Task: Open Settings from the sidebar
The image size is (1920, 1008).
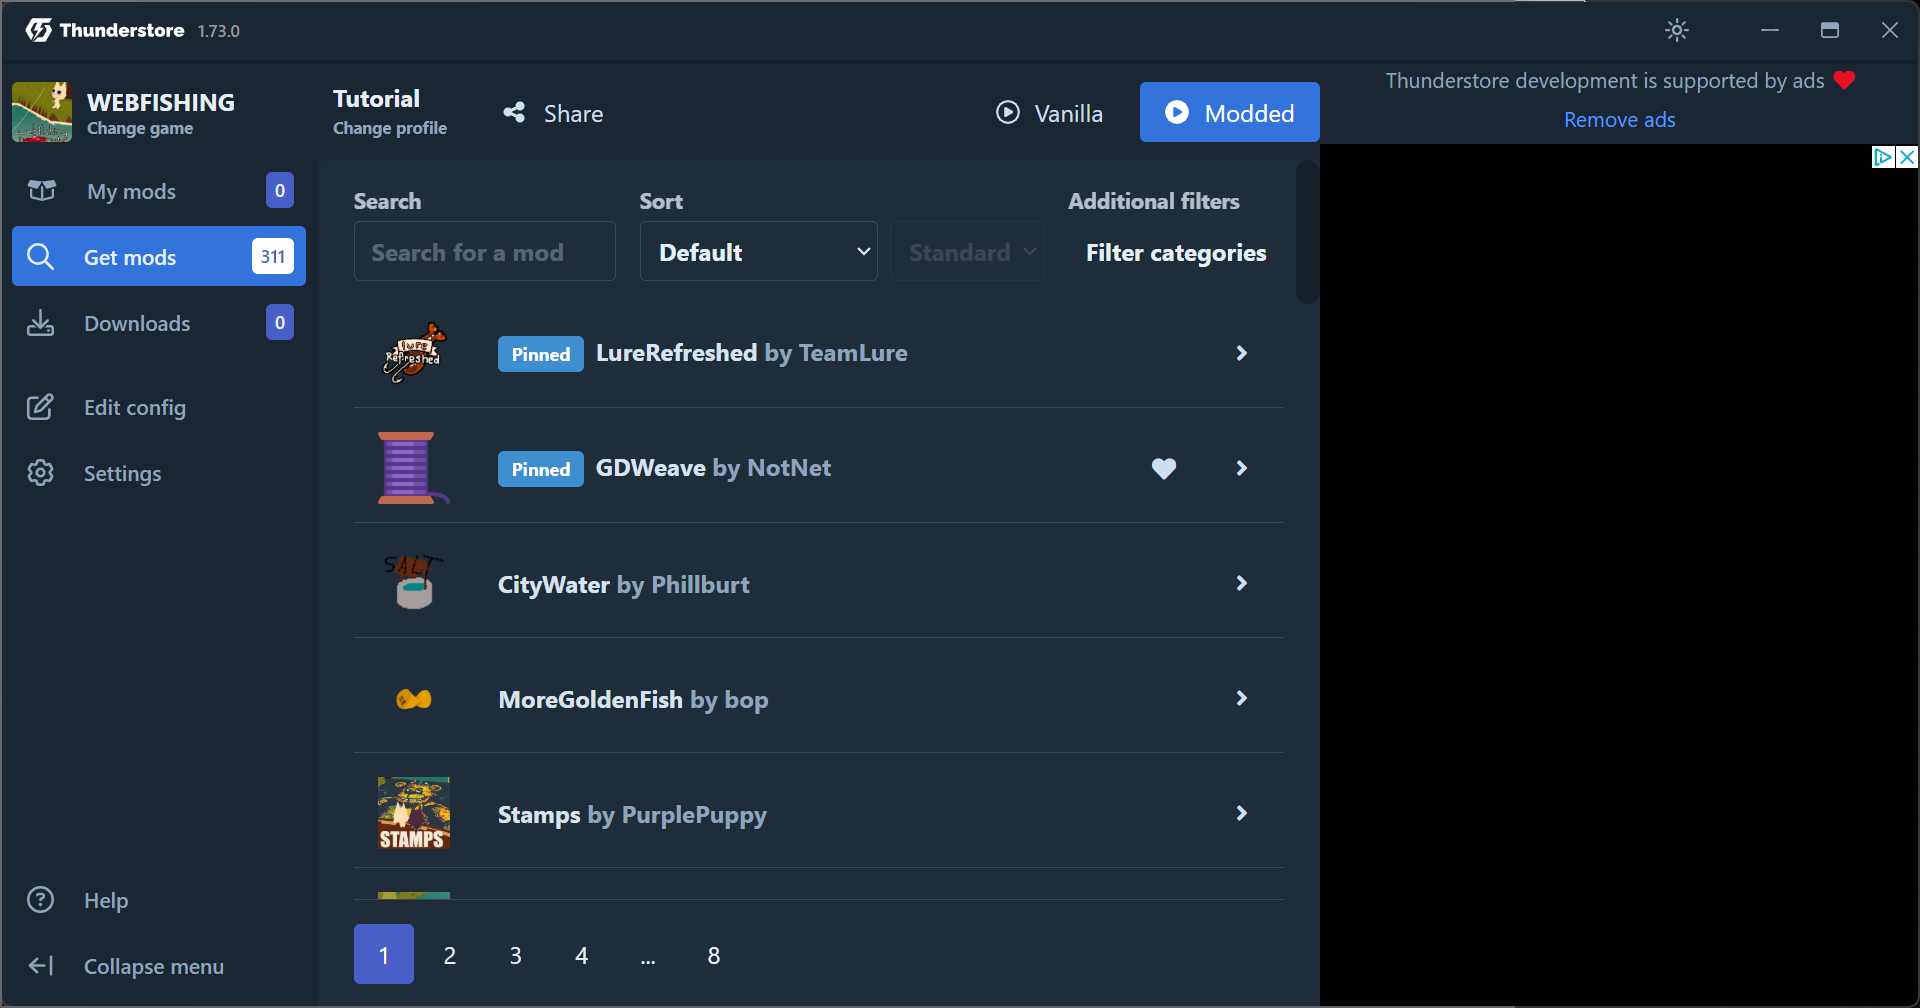Action: 159,473
